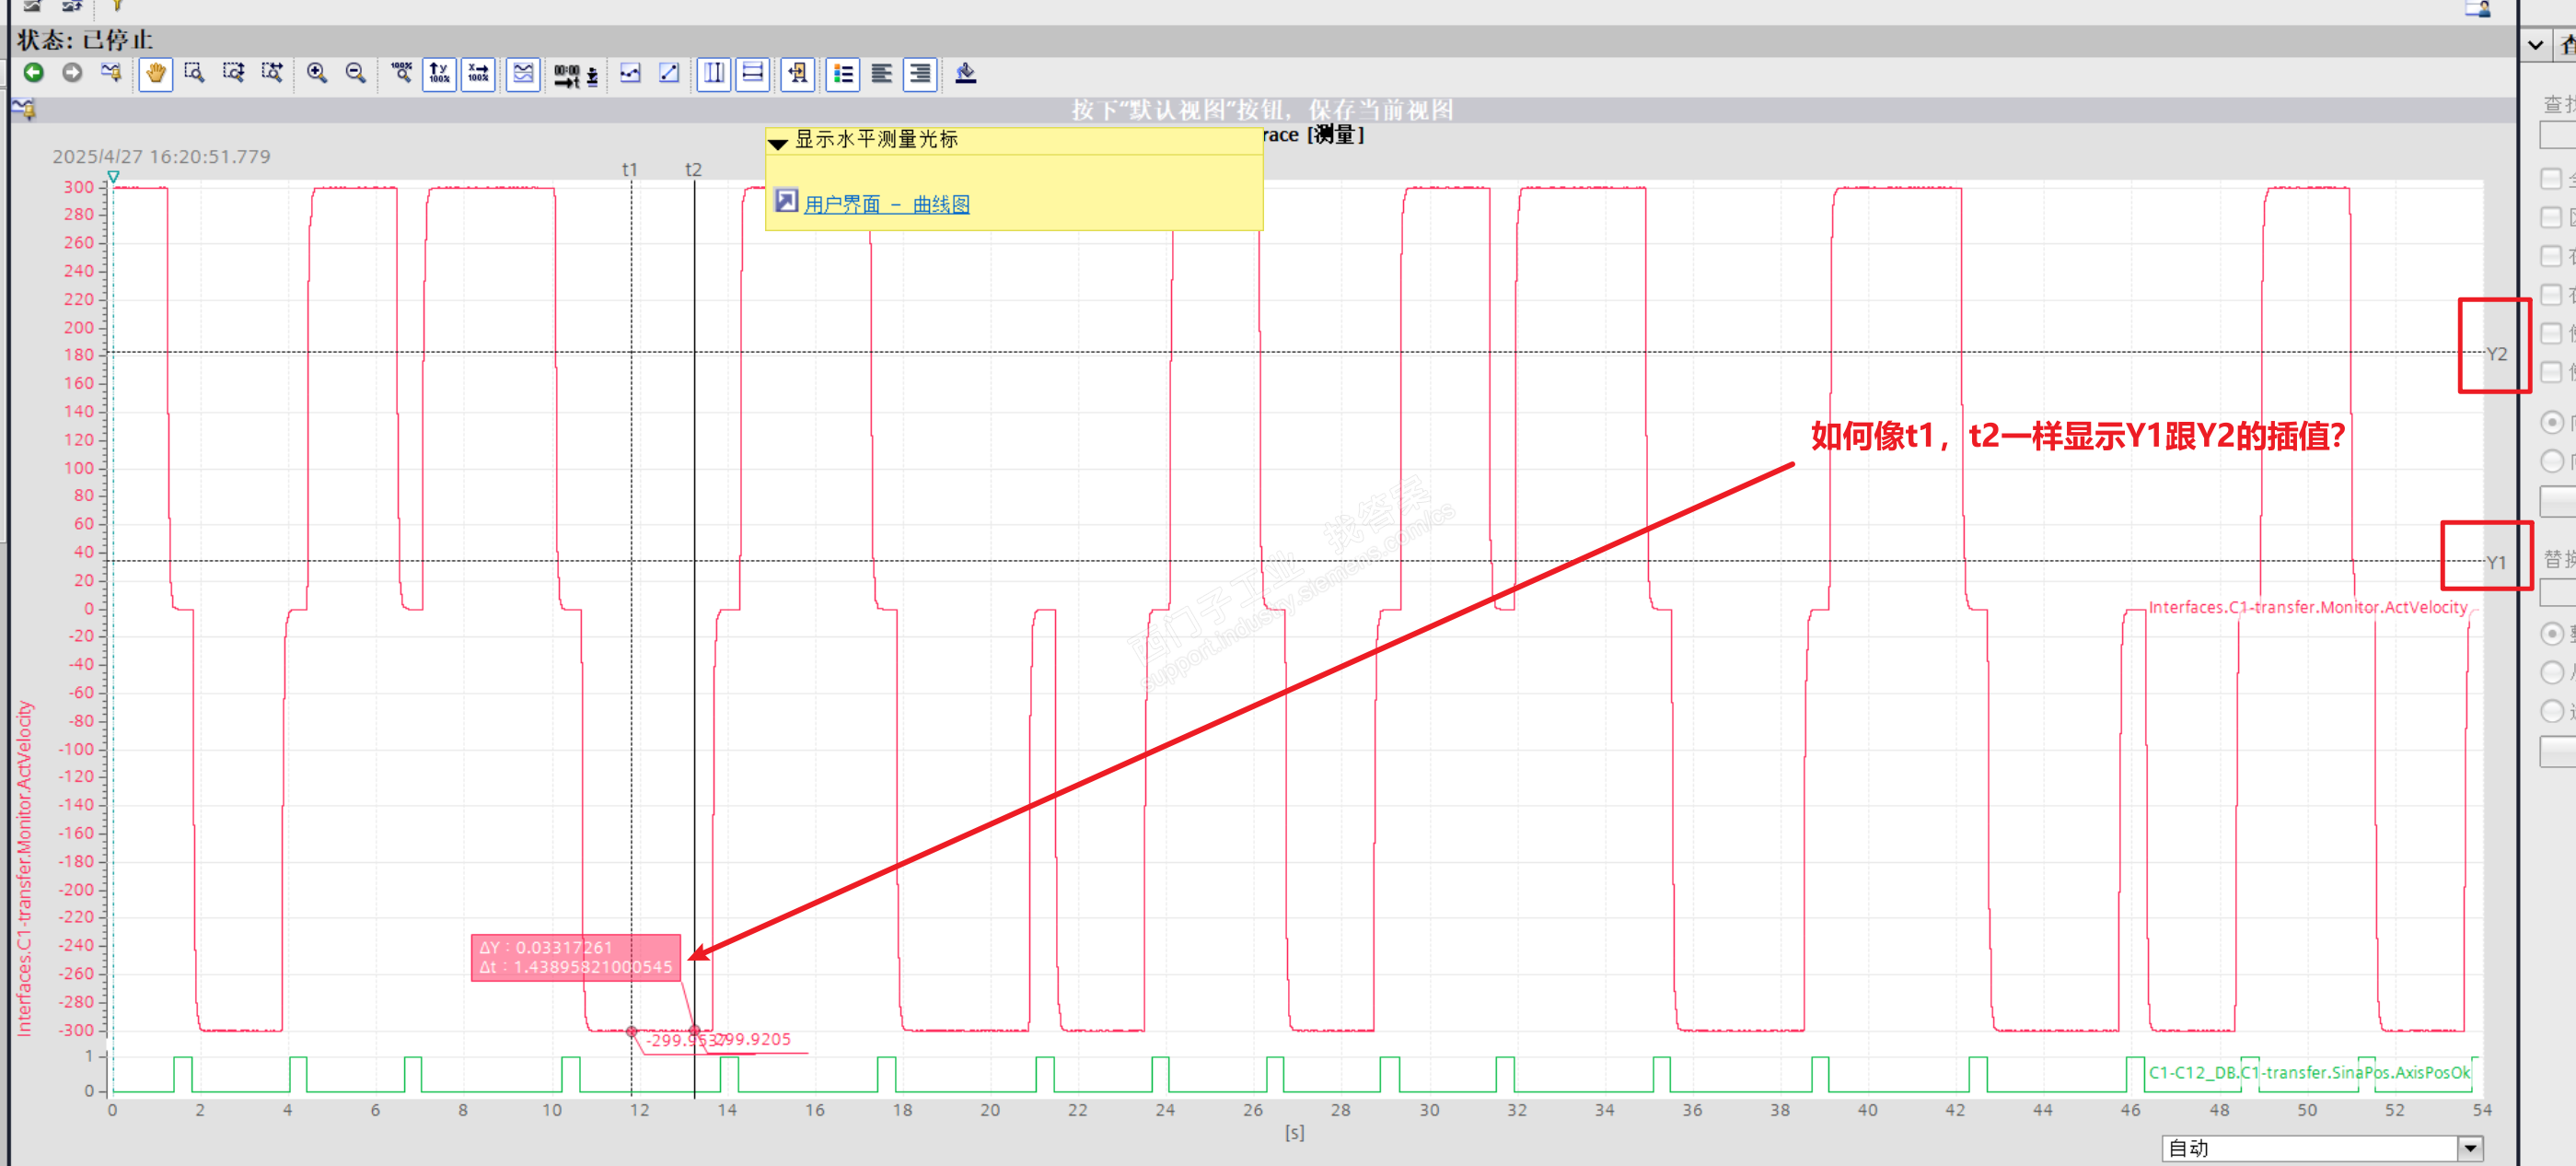The image size is (2576, 1166).
Task: Open the 自动 dropdown at bottom right
Action: coord(2470,1148)
